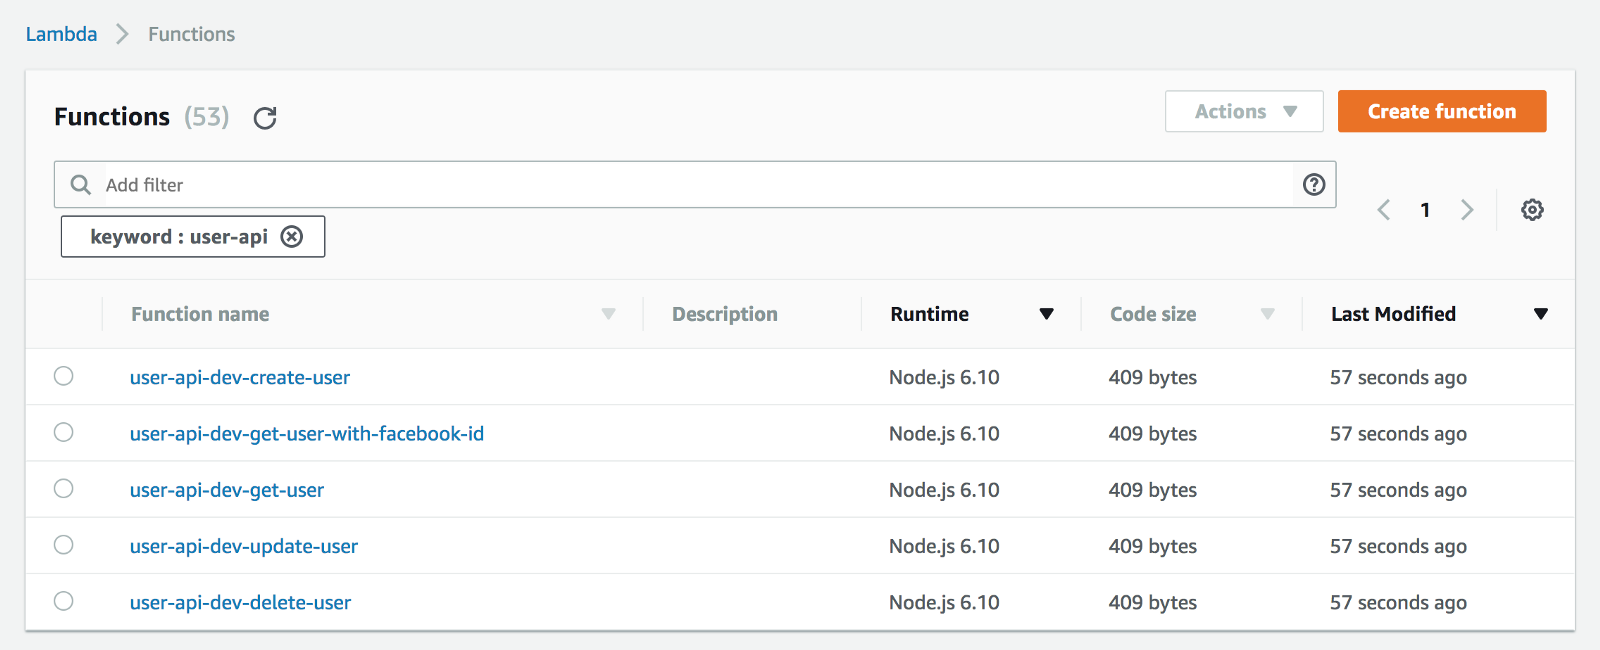
Task: Sort by Last Modified column arrow
Action: [1540, 314]
